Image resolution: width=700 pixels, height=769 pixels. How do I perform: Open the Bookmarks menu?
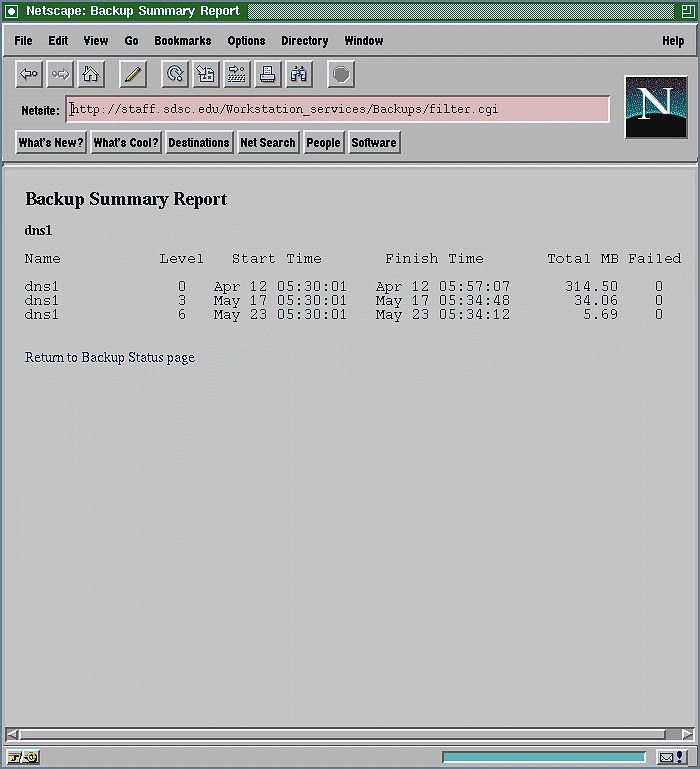tap(182, 41)
